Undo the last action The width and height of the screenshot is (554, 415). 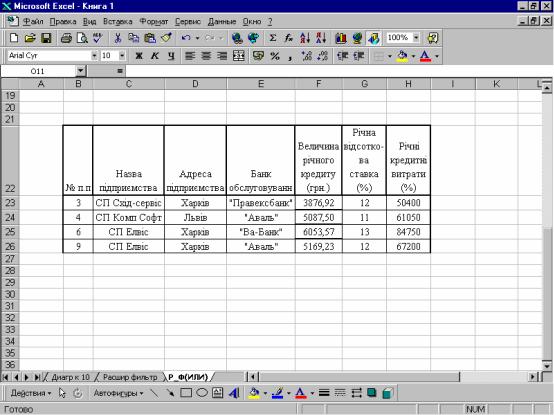[x=186, y=38]
